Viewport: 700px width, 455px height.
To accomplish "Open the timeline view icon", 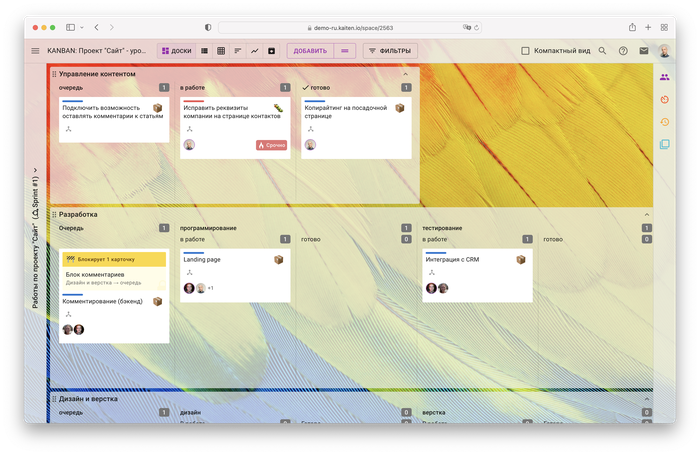I will (237, 50).
